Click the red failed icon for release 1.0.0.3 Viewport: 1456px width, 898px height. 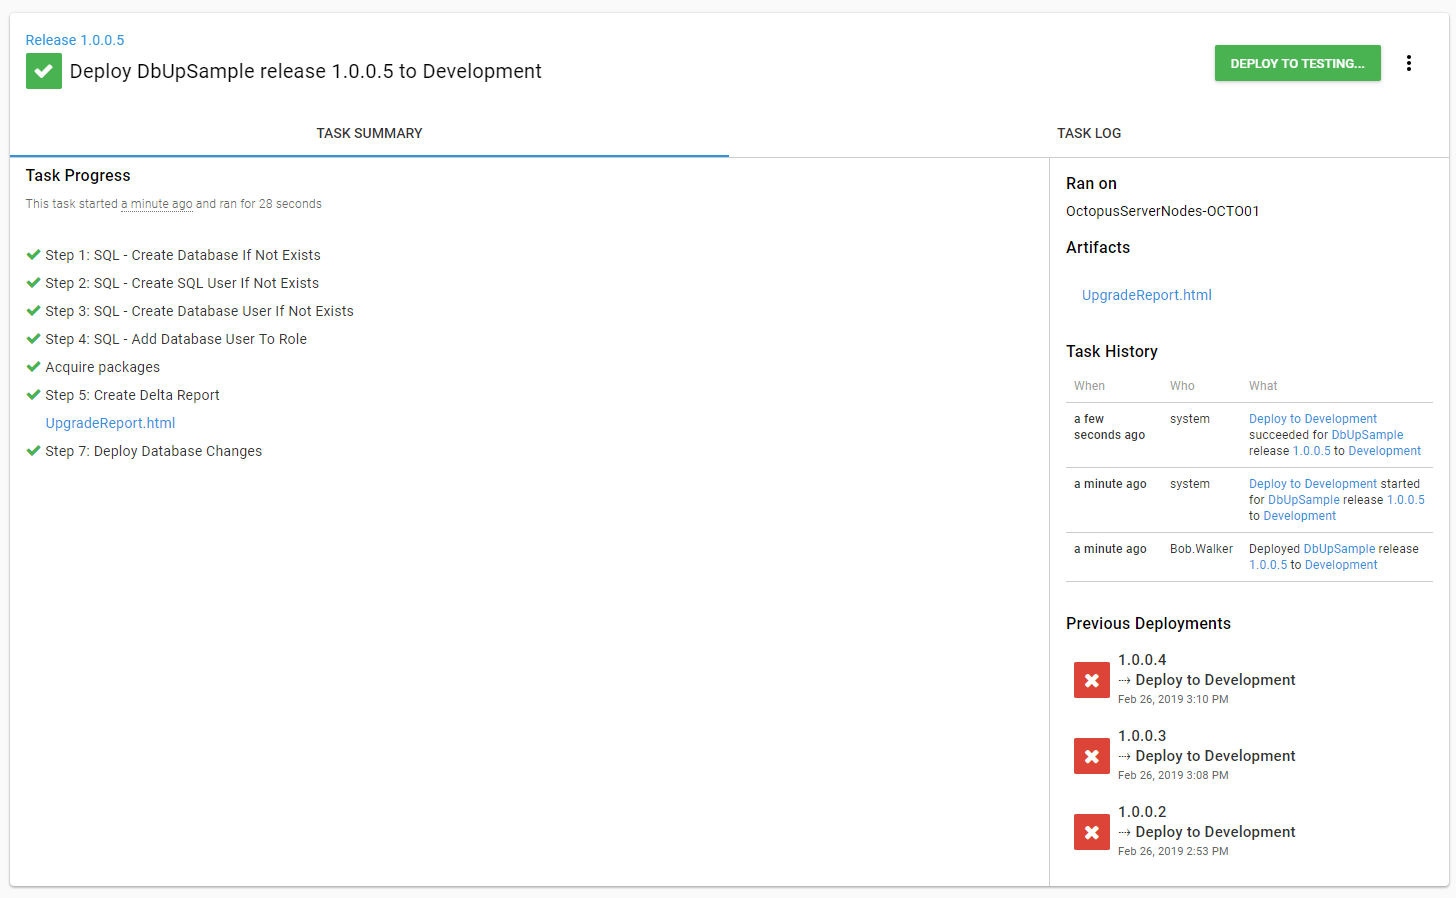click(x=1091, y=756)
